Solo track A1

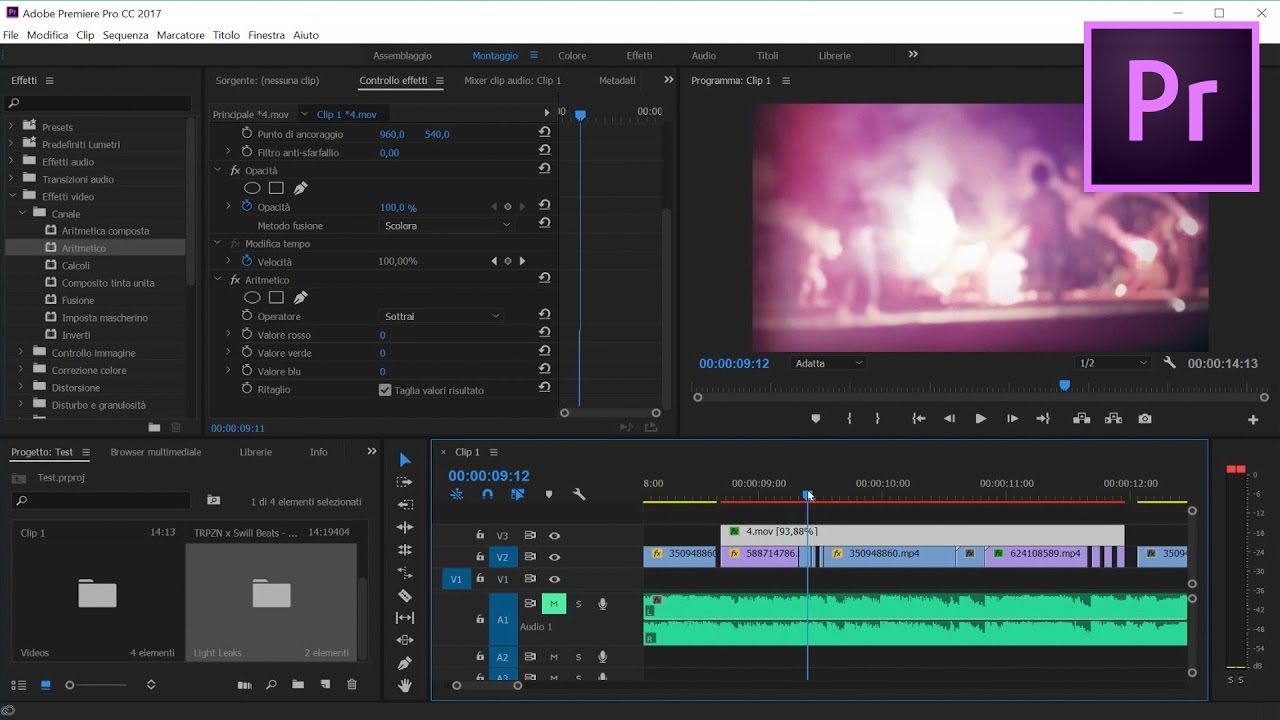[x=578, y=604]
